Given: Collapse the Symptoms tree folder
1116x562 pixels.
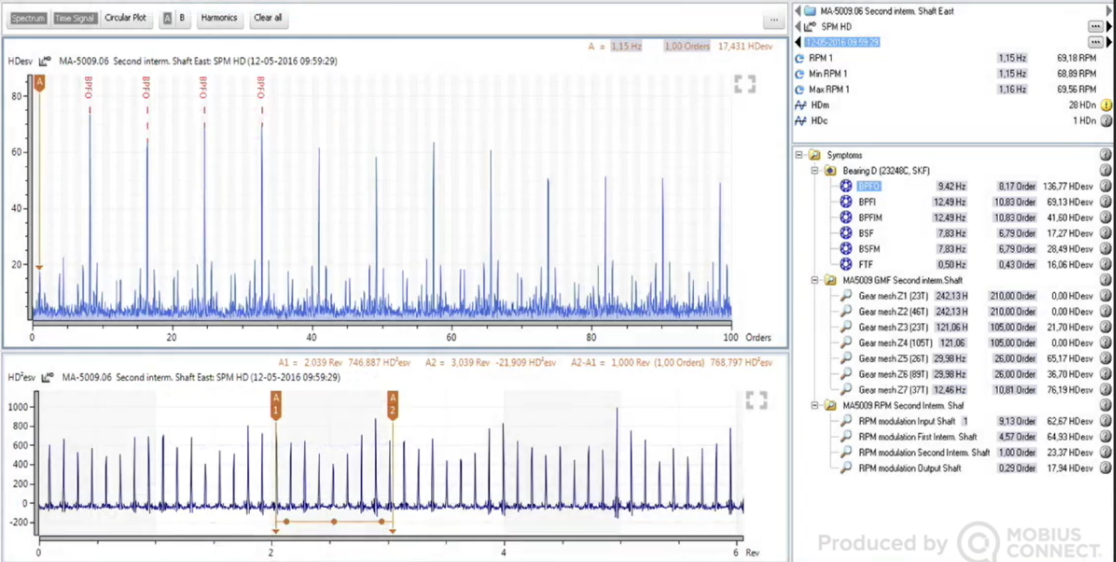Looking at the screenshot, I should pyautogui.click(x=799, y=155).
